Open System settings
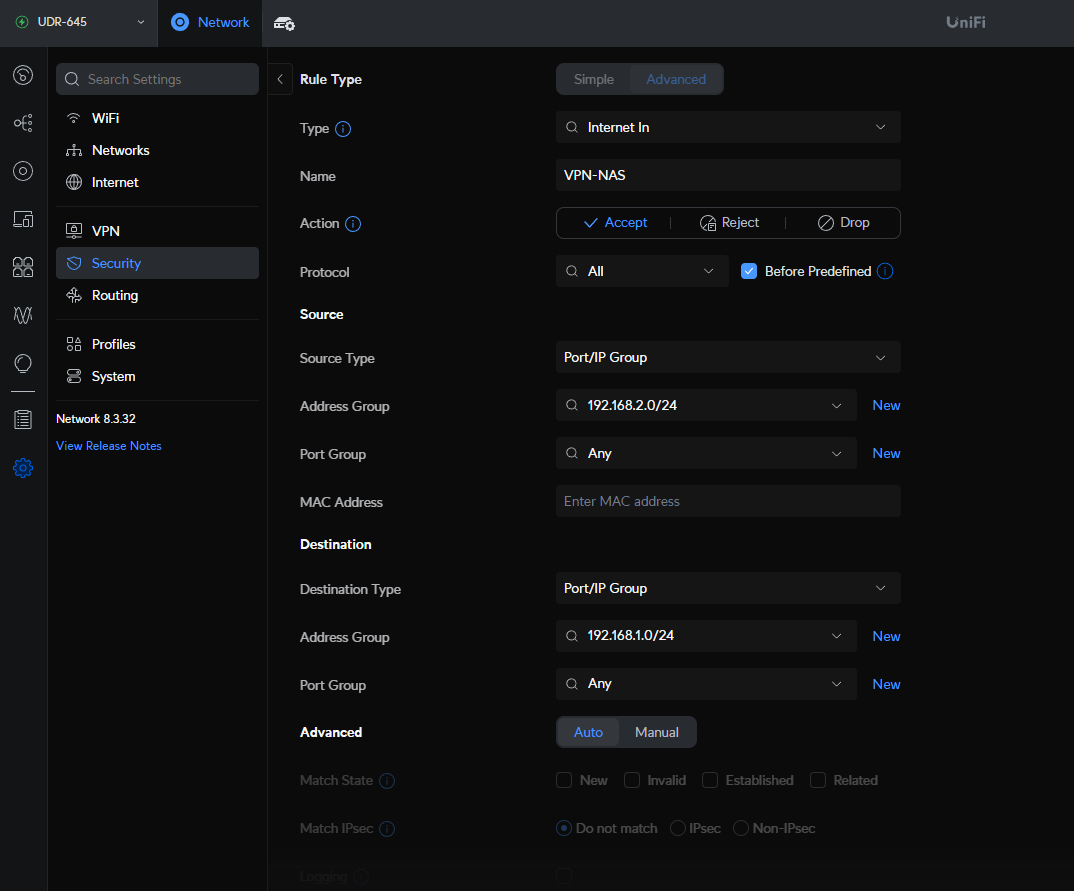Screen dimensions: 1074x891 coord(158,377)
